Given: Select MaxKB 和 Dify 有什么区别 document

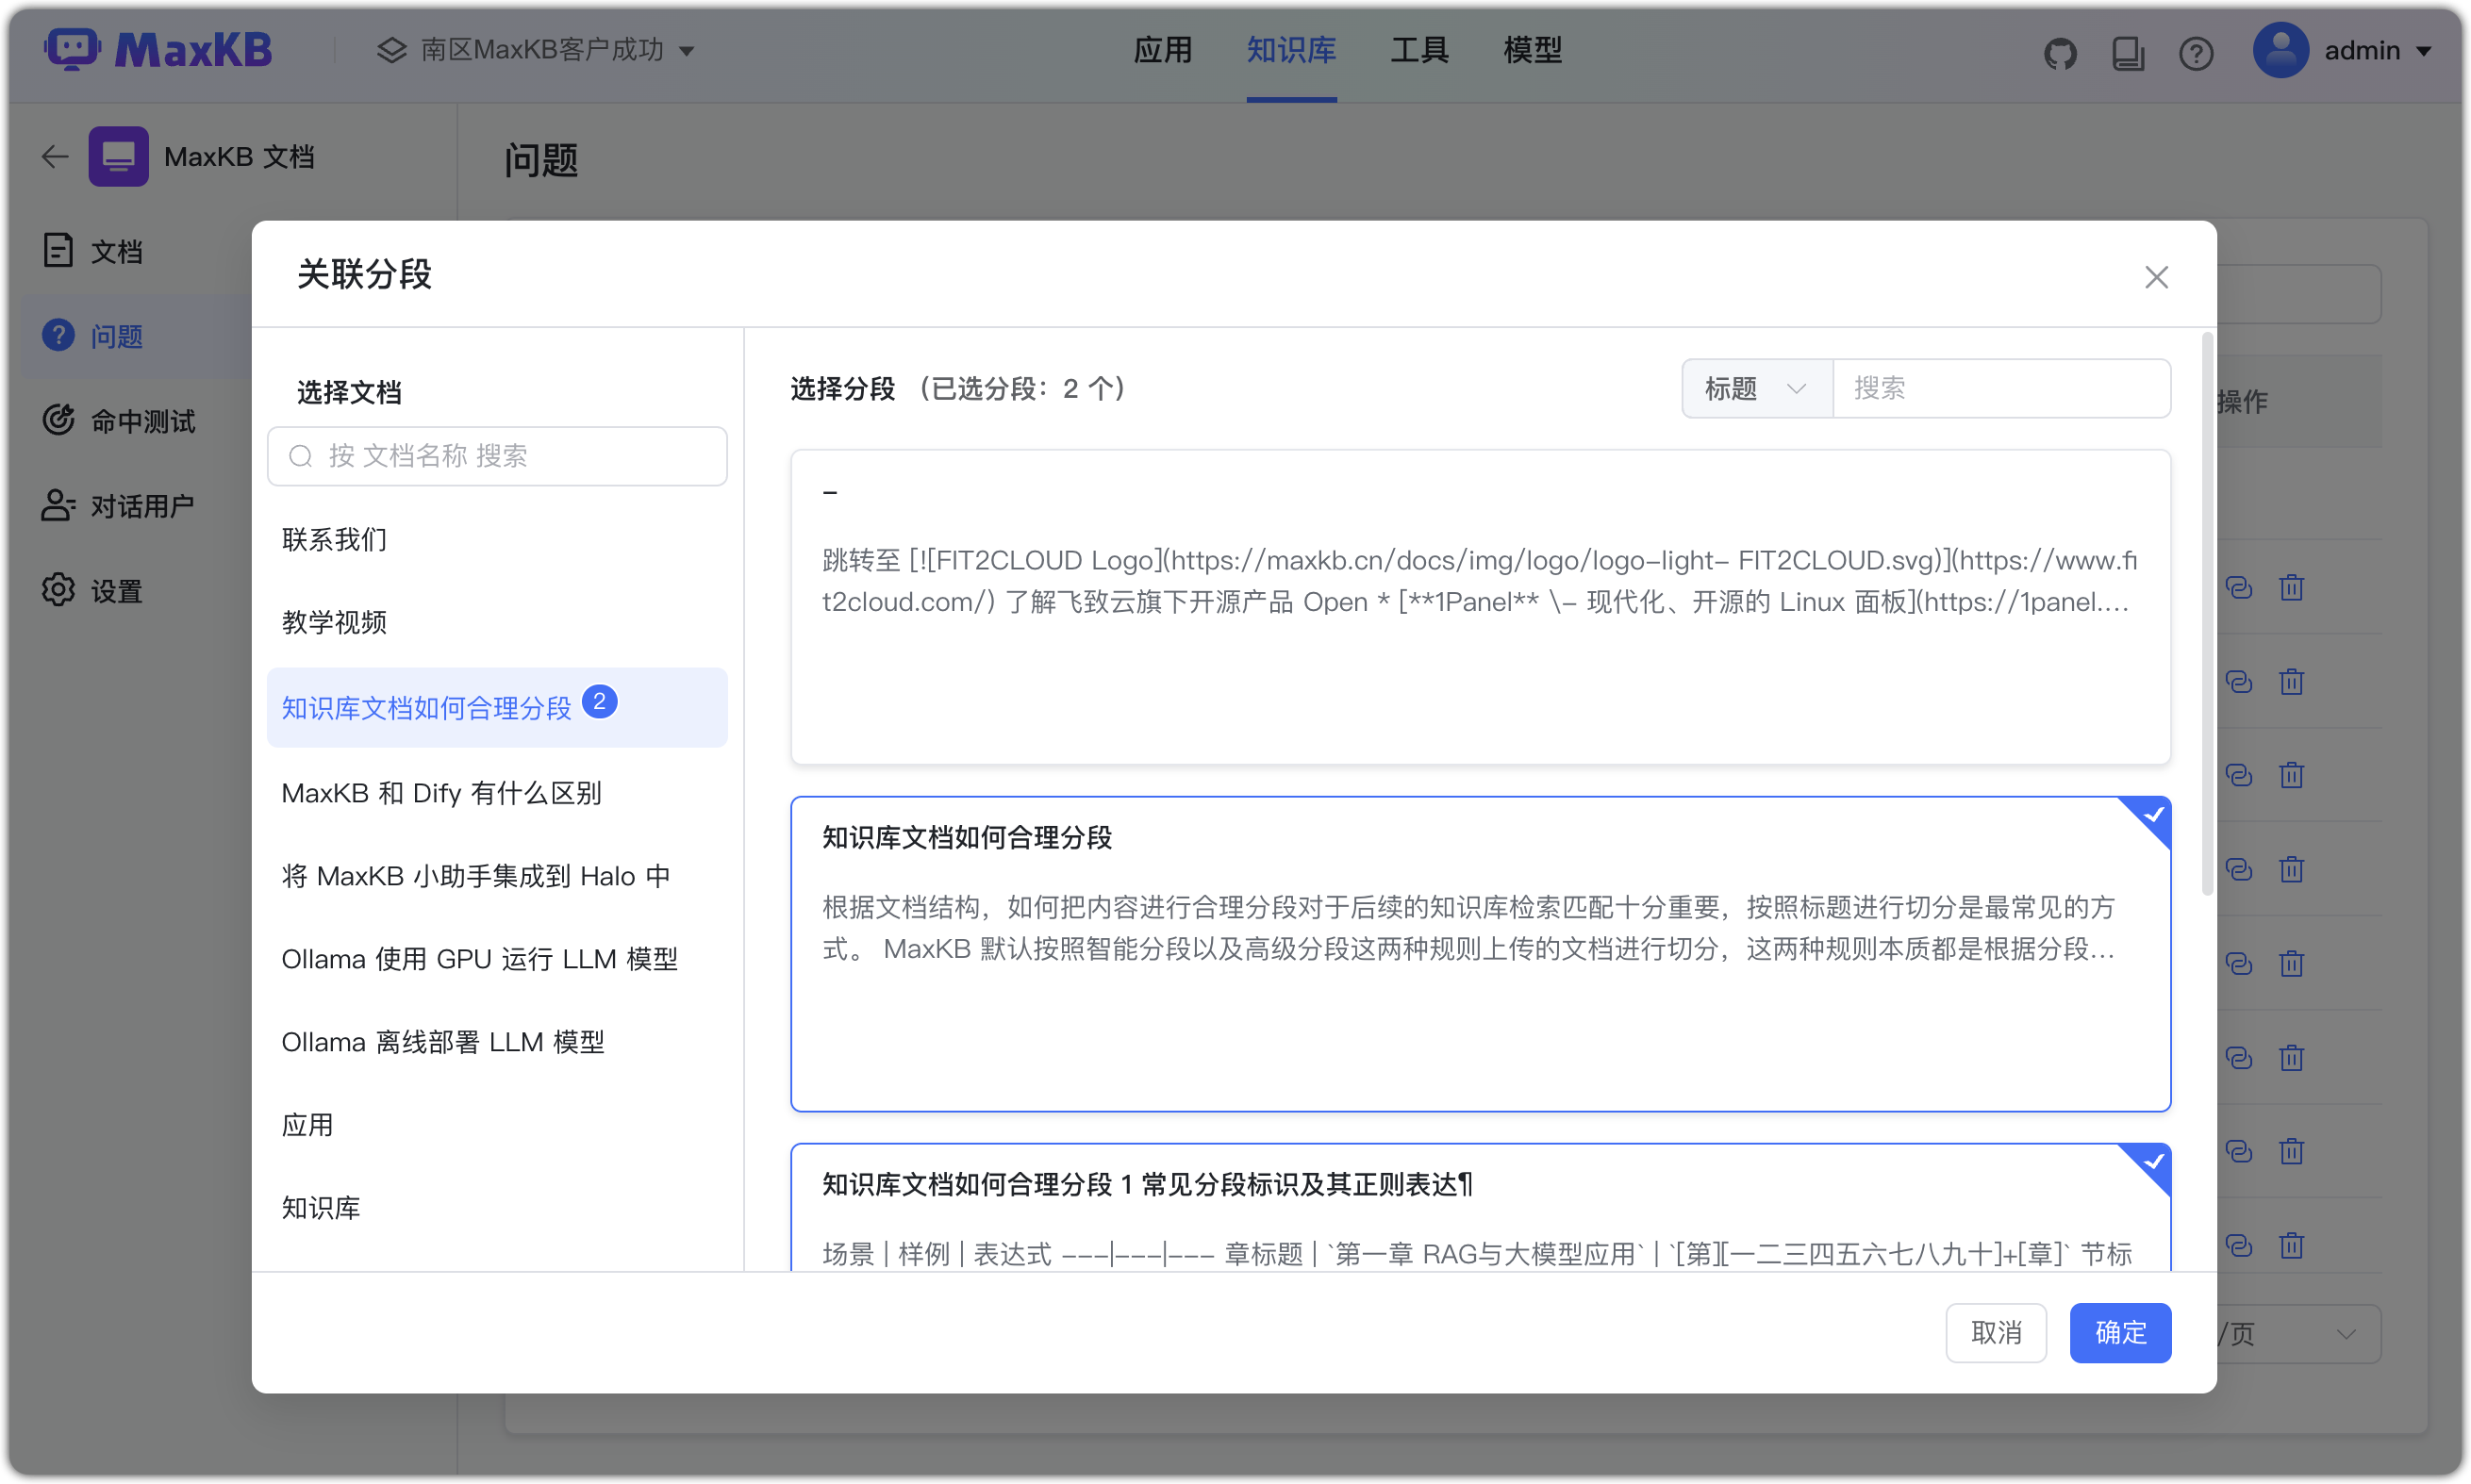Looking at the screenshot, I should click(497, 793).
